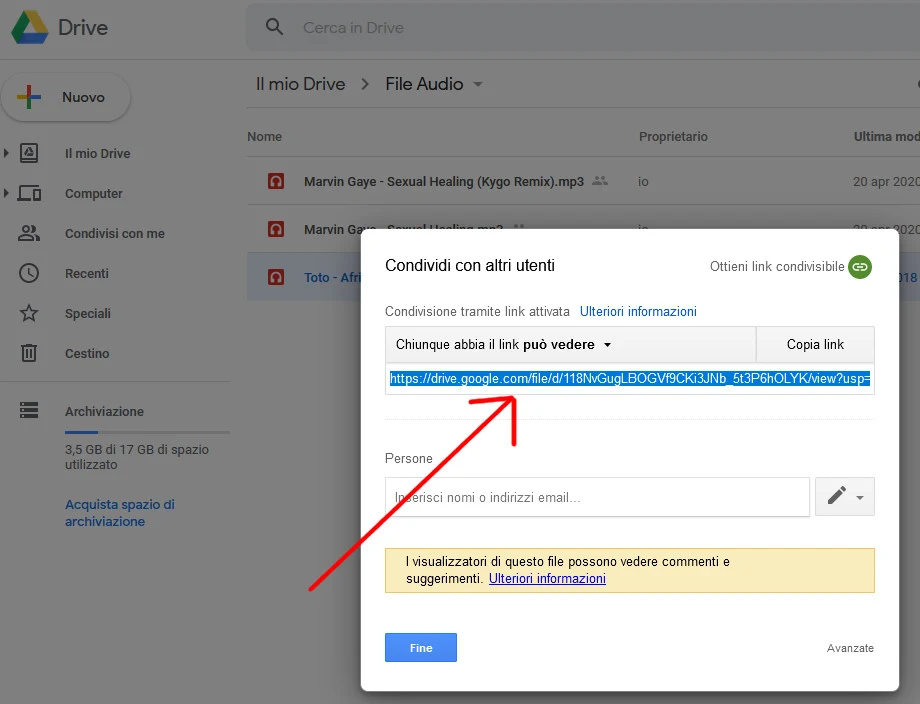Open the File Audio folder dropdown
Image resolution: width=920 pixels, height=704 pixels.
coord(478,84)
